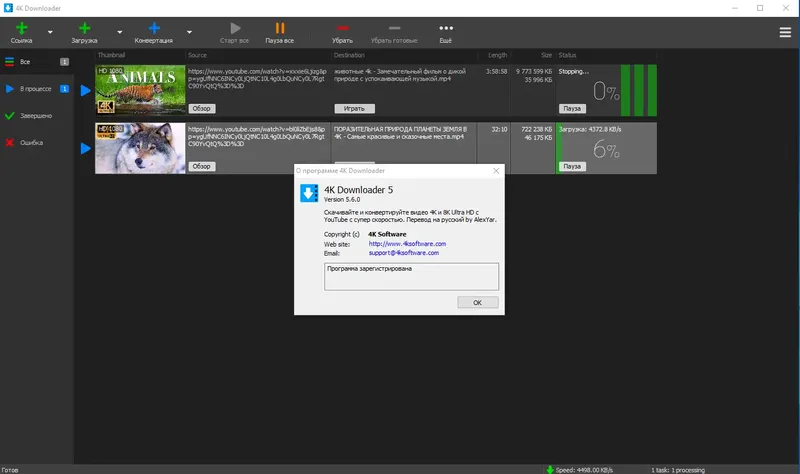This screenshot has height=474, width=800.
Task: Select the Завершено sidebar filter
Action: coord(36,116)
